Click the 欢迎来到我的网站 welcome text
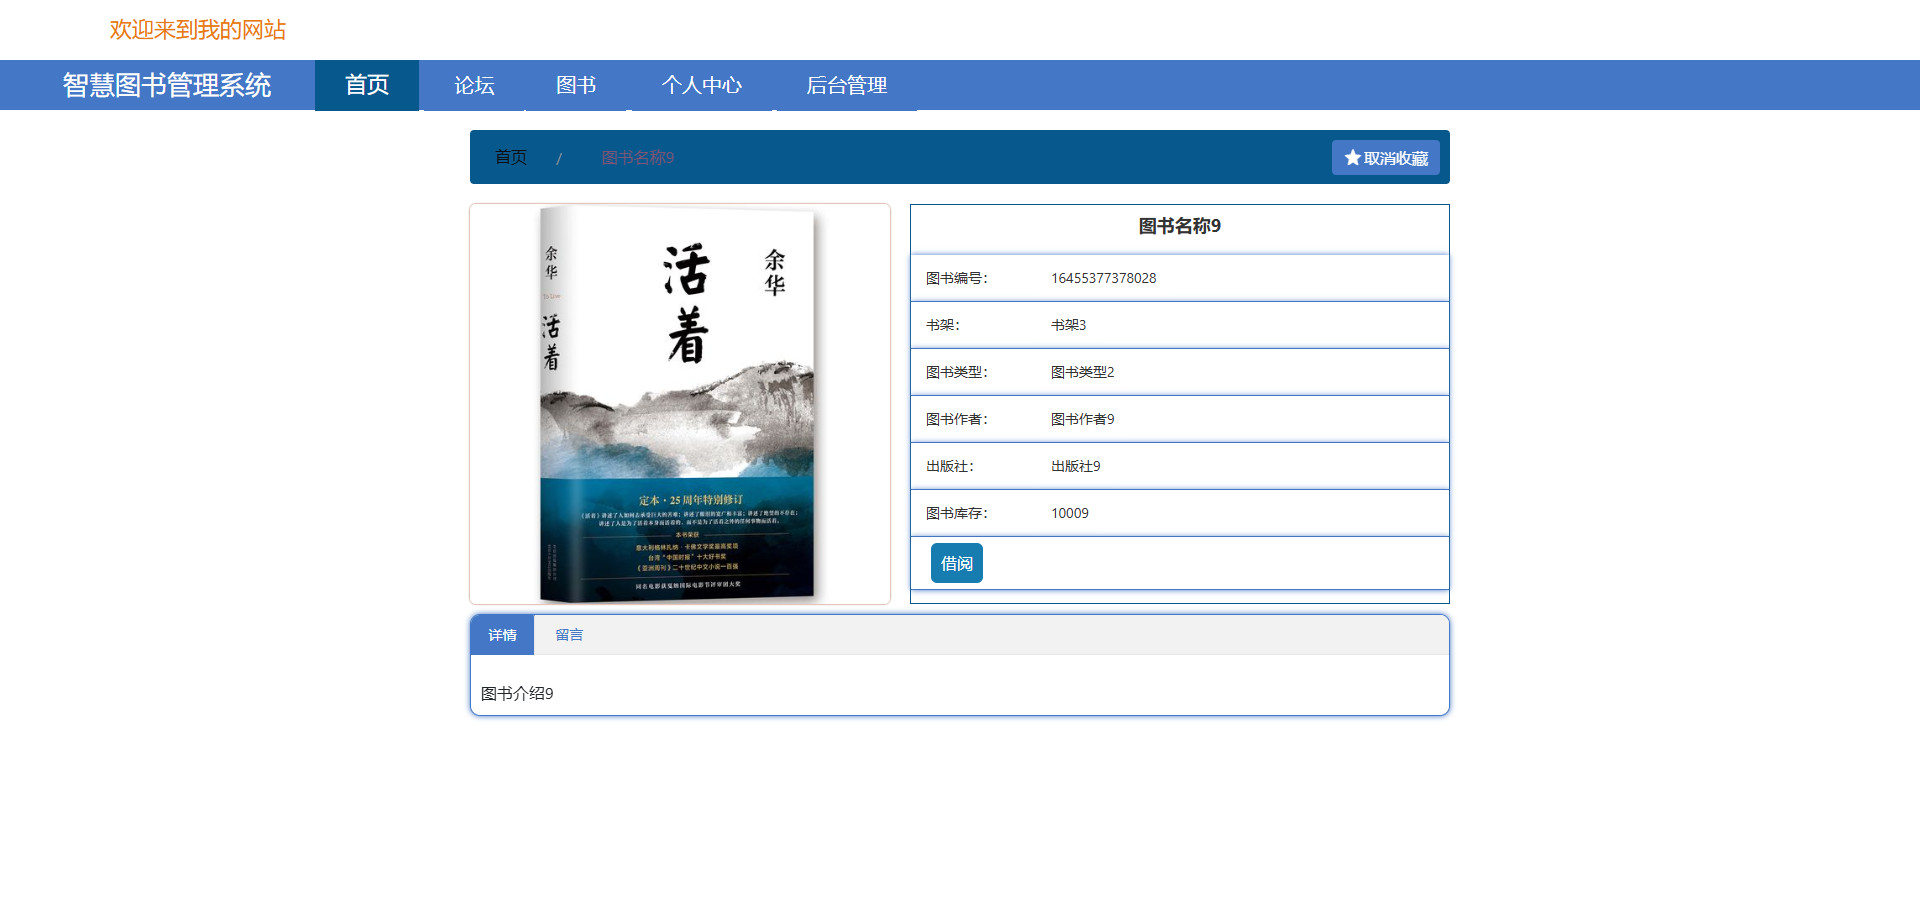Image resolution: width=1920 pixels, height=911 pixels. coord(198,30)
